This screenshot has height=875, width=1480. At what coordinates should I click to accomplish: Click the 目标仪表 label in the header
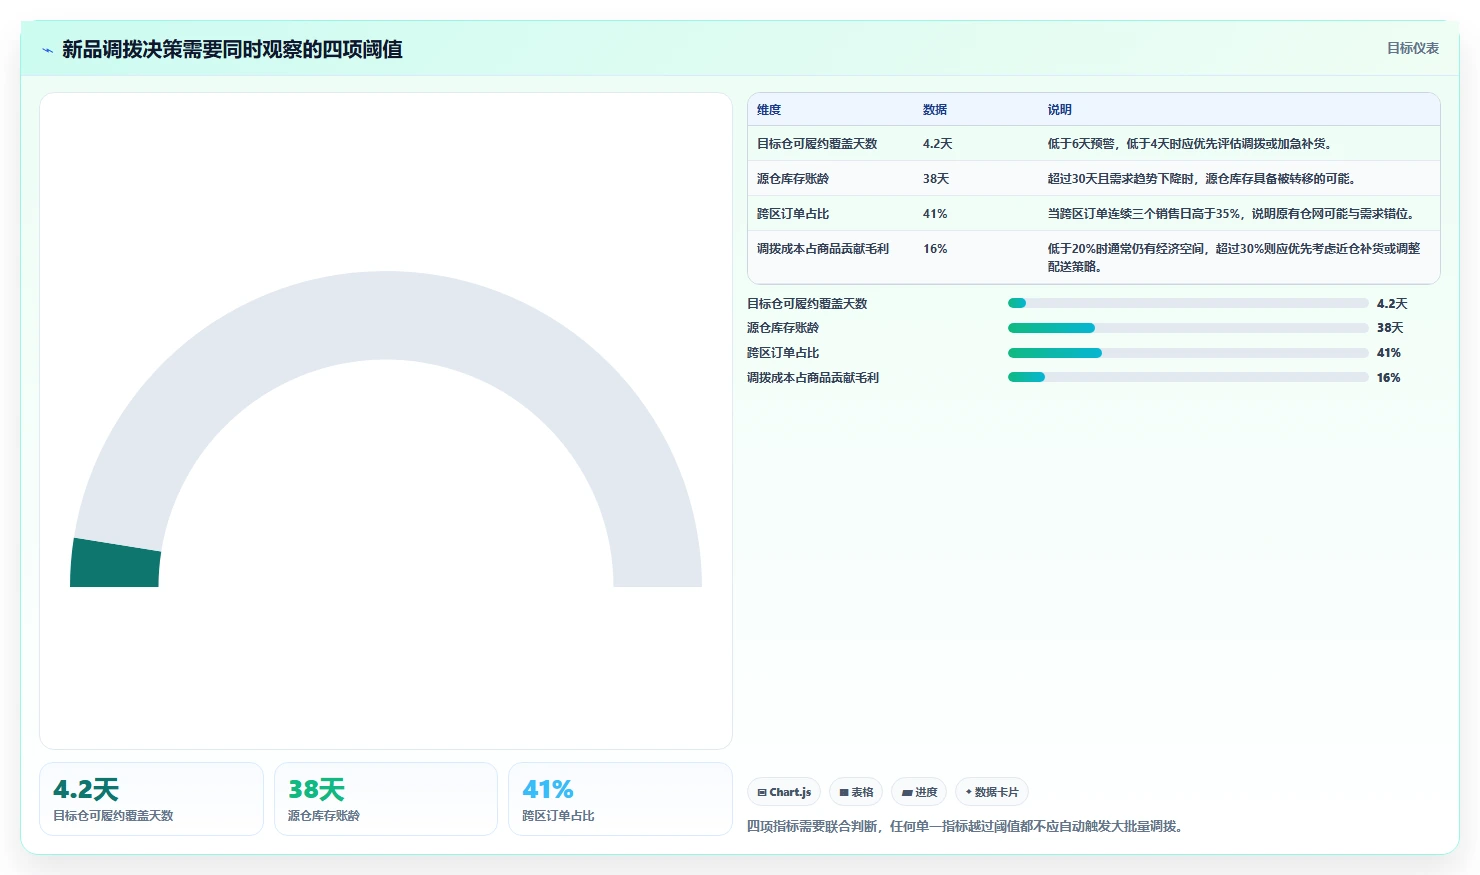1412,48
